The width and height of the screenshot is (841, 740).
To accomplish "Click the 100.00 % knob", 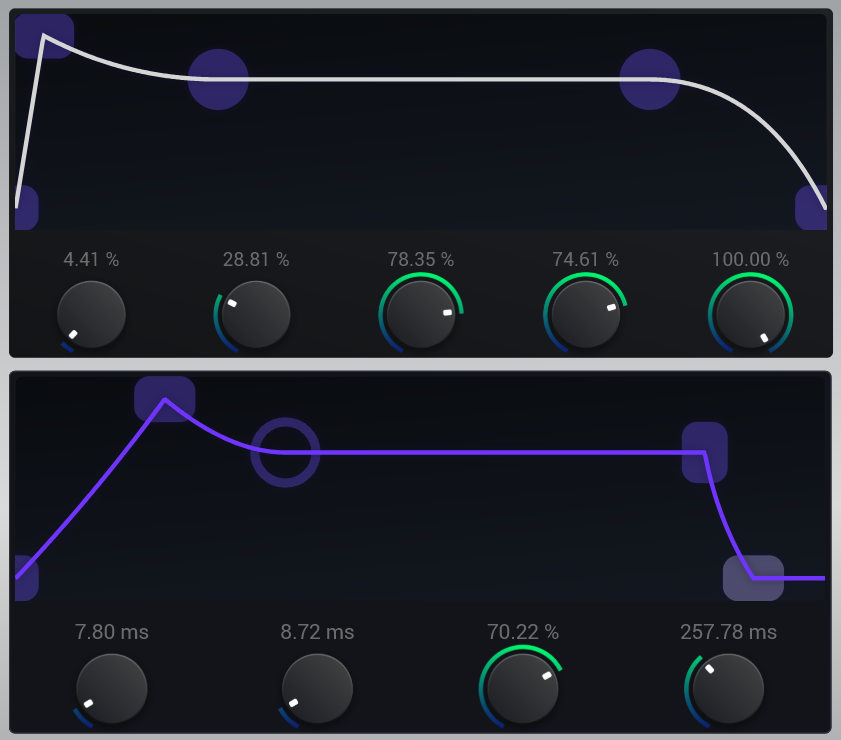I will pos(750,314).
